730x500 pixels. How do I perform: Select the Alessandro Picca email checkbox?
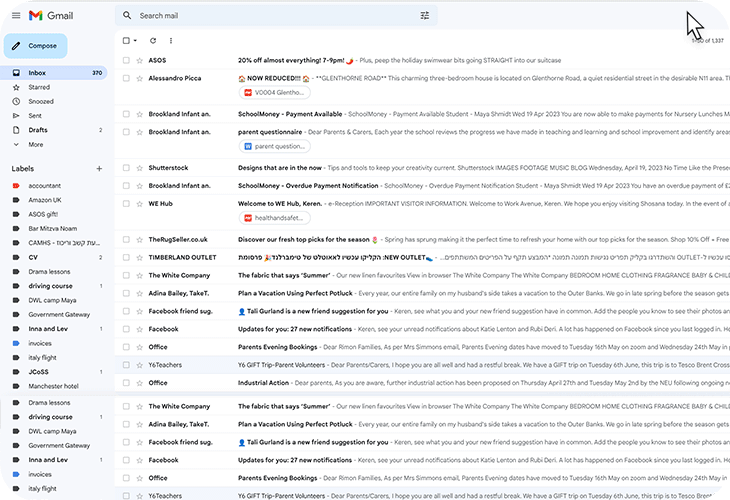(x=126, y=78)
